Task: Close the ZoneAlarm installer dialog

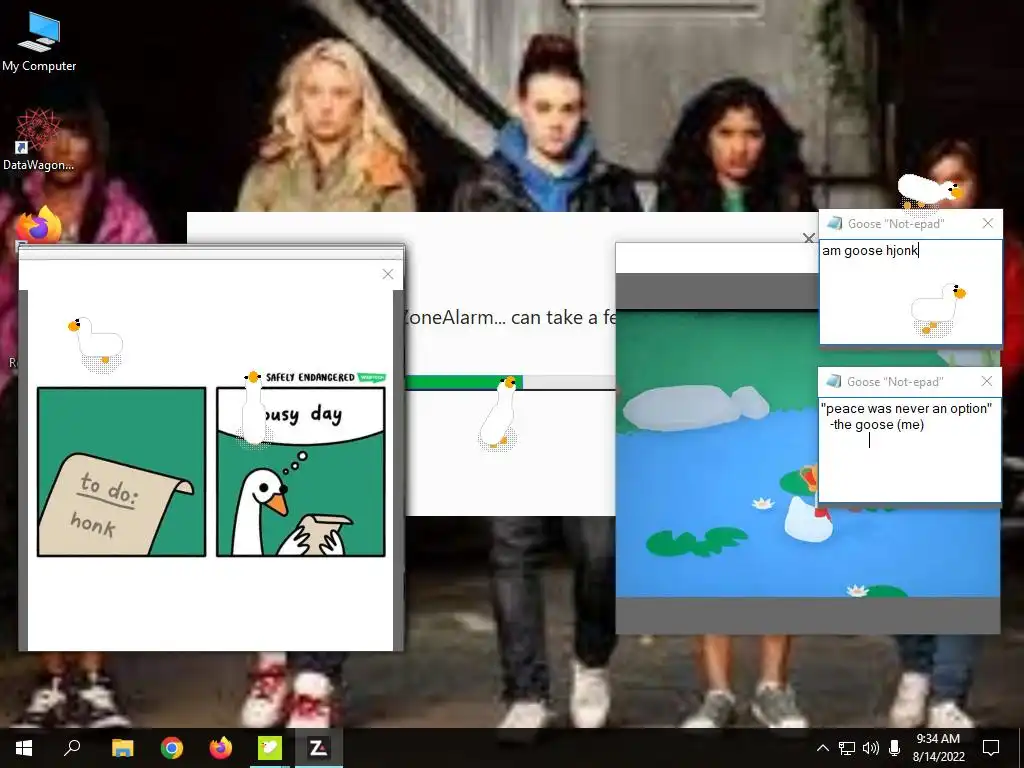Action: tap(808, 238)
